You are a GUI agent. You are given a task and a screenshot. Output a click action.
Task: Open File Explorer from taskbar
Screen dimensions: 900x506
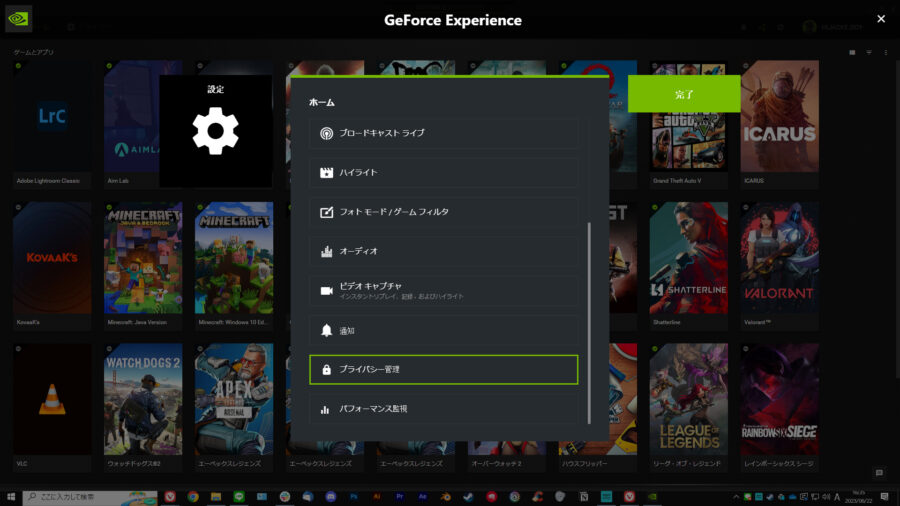click(216, 497)
